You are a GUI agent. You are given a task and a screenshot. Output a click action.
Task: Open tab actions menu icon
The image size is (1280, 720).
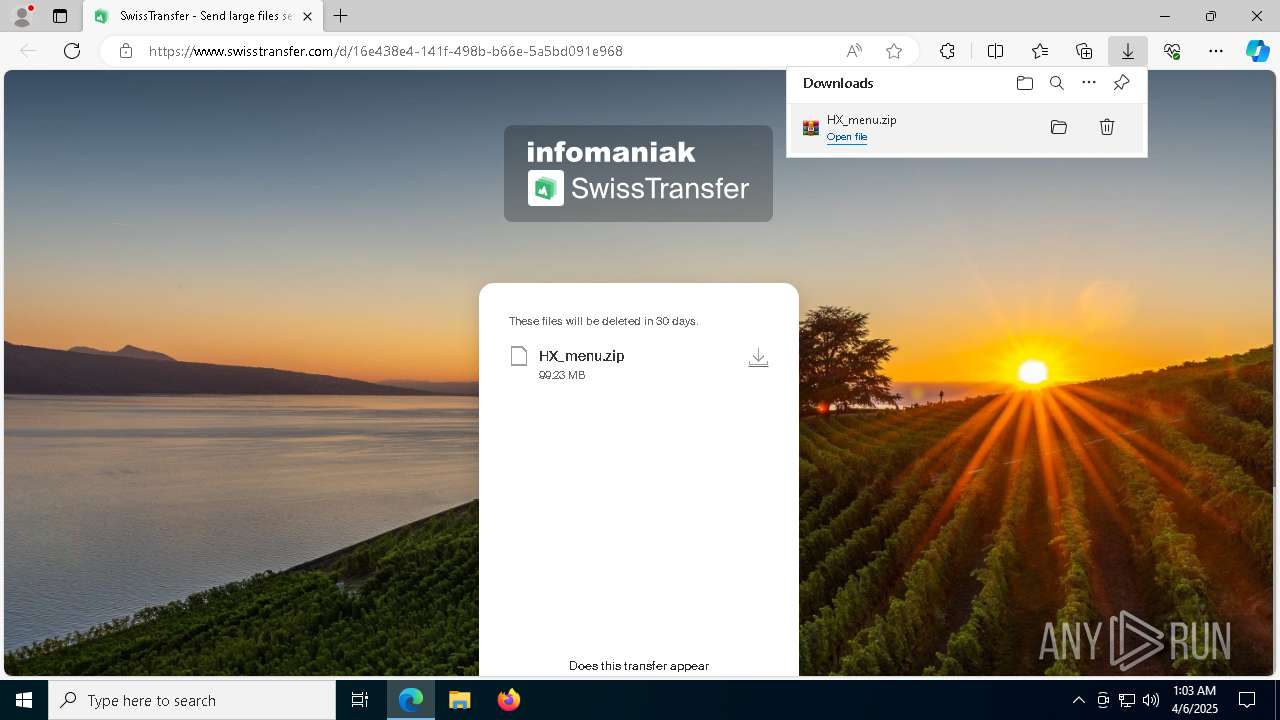pyautogui.click(x=60, y=16)
